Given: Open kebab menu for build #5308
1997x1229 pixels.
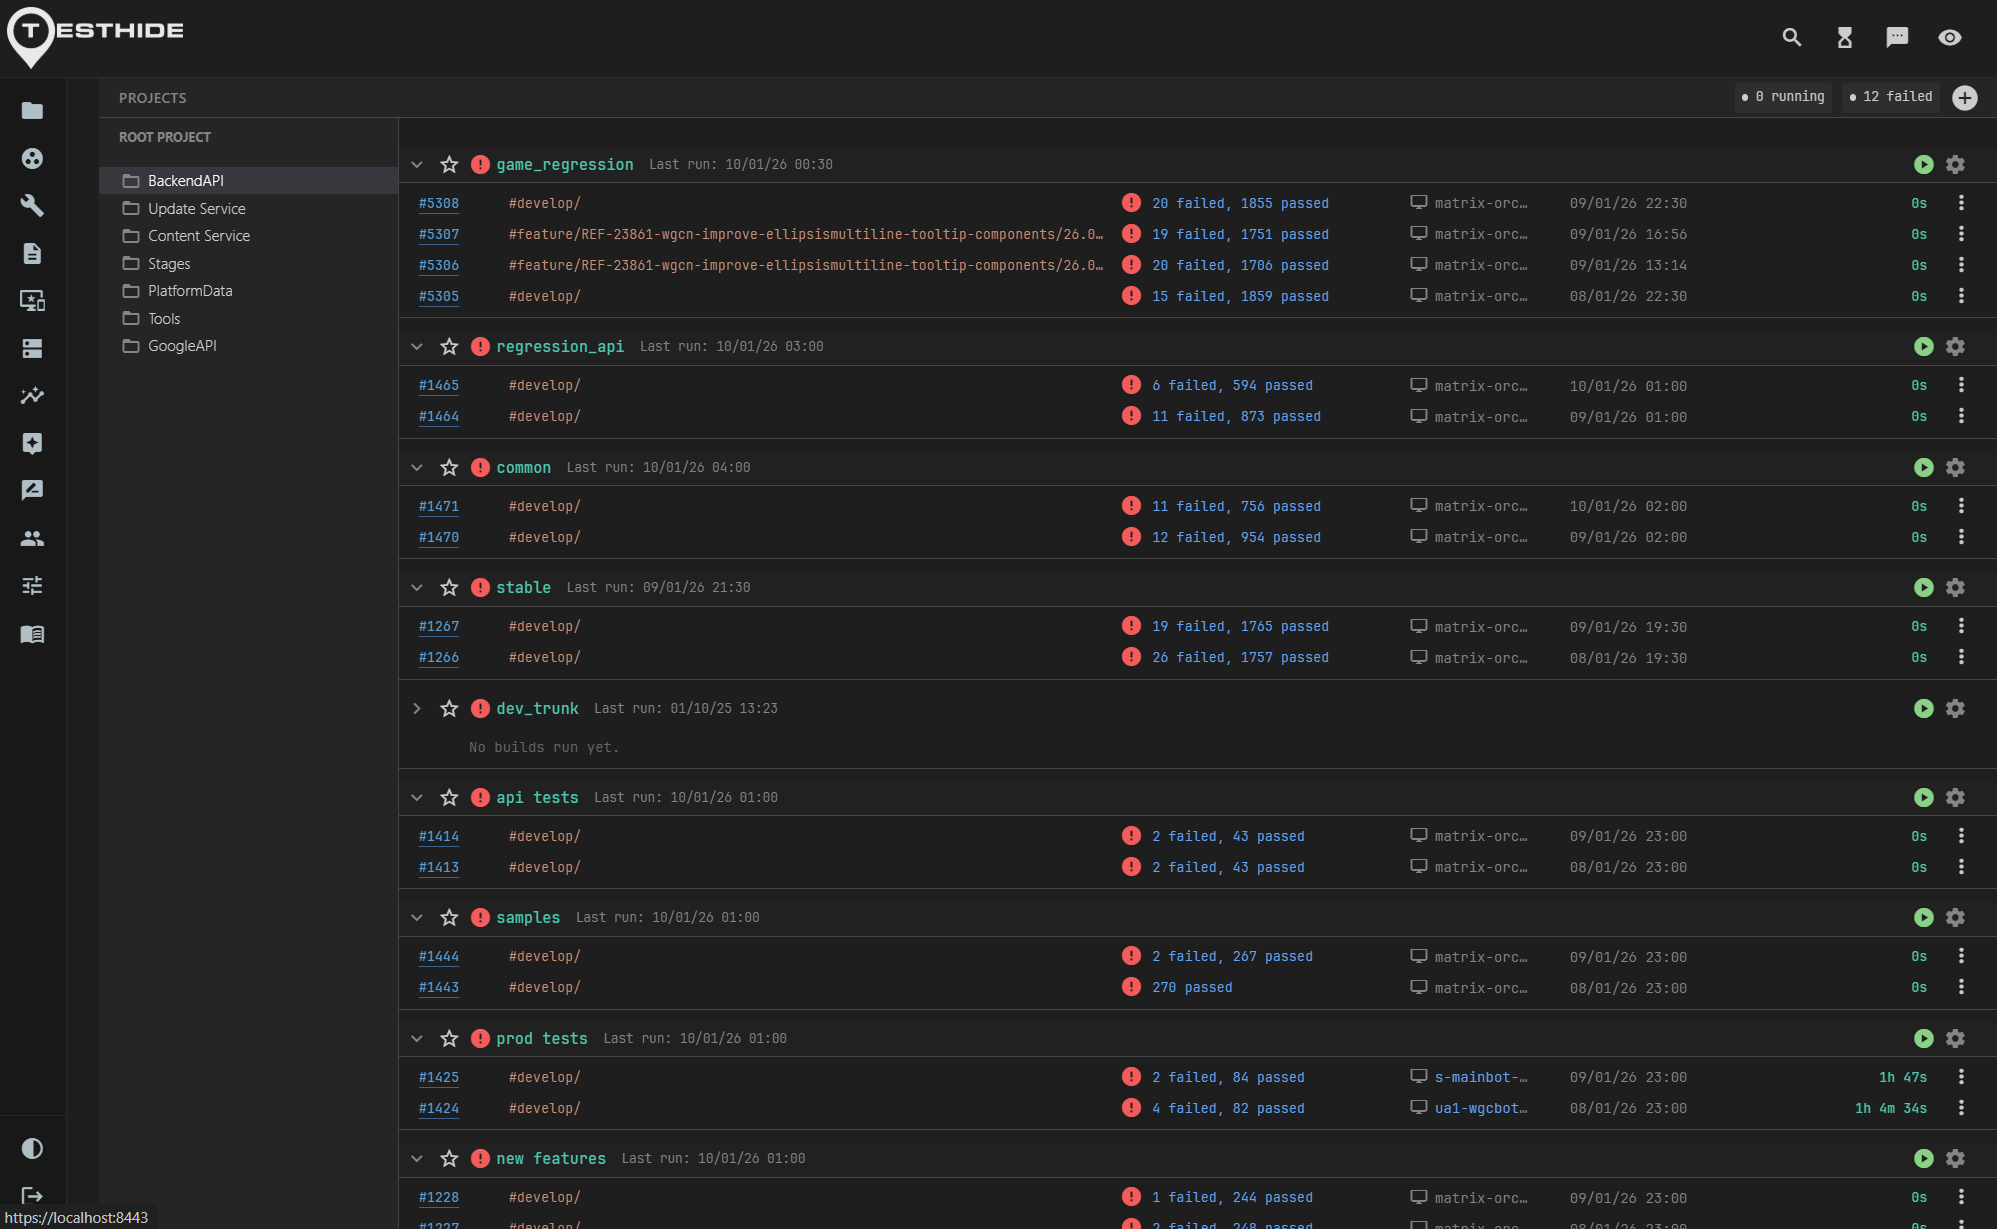Looking at the screenshot, I should [x=1961, y=203].
